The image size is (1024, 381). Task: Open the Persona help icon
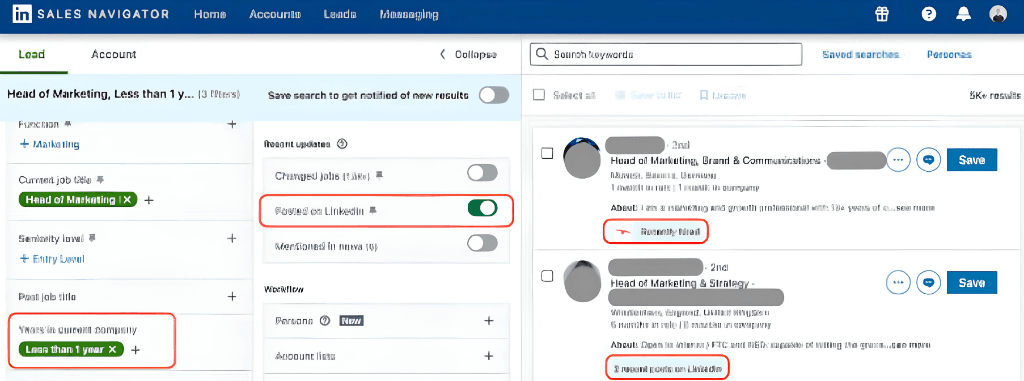[x=325, y=321]
